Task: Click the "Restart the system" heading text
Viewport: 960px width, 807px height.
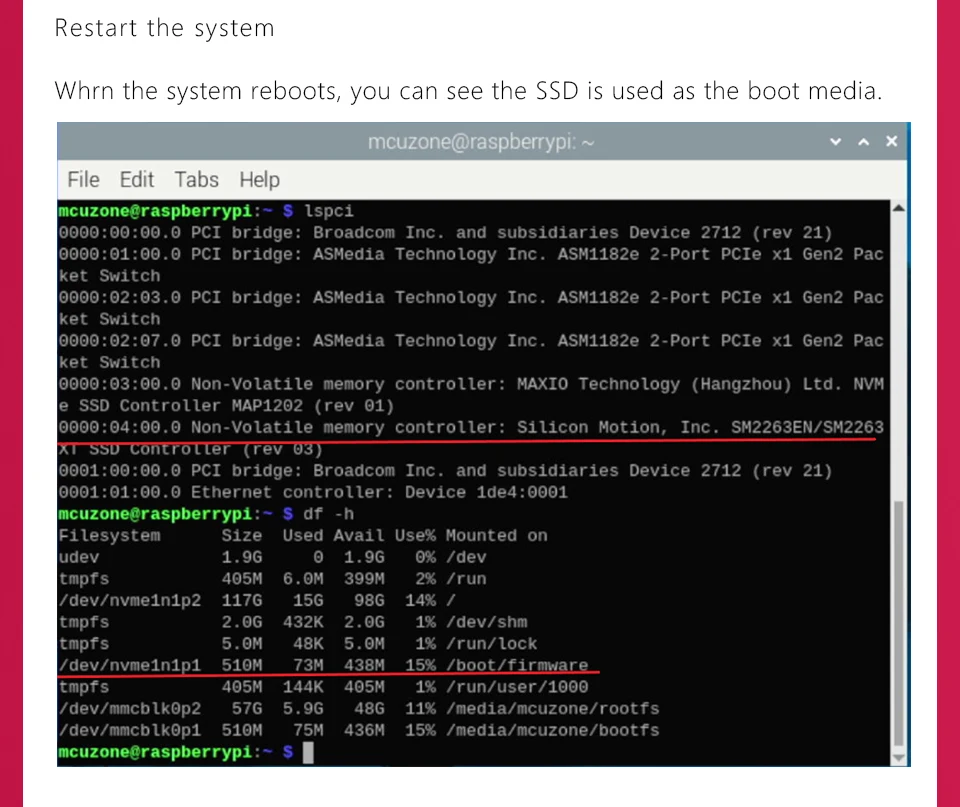Action: (164, 28)
